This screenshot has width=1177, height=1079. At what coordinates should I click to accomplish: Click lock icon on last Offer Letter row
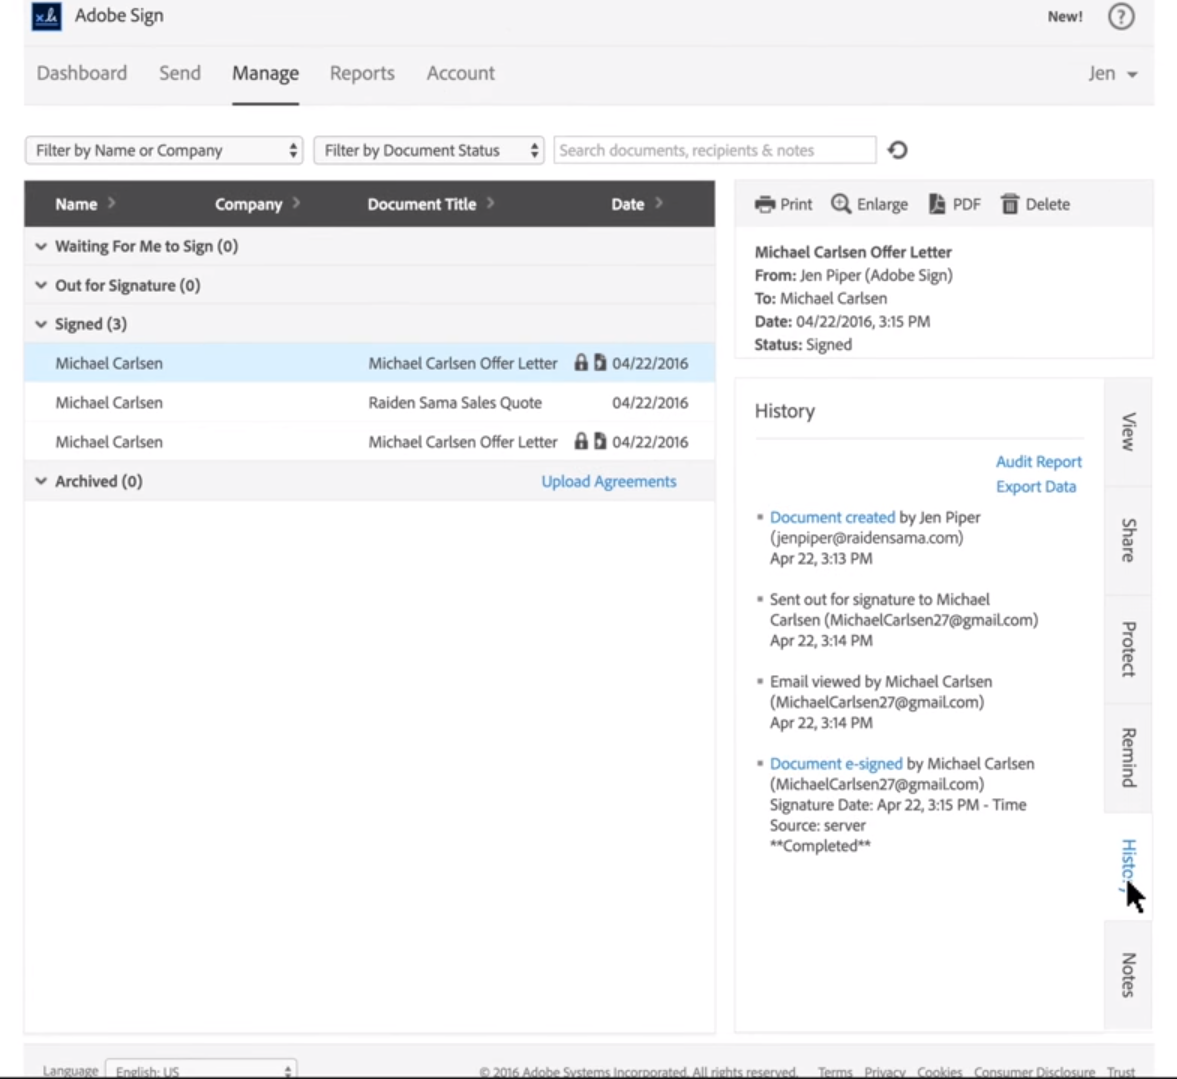coord(581,442)
